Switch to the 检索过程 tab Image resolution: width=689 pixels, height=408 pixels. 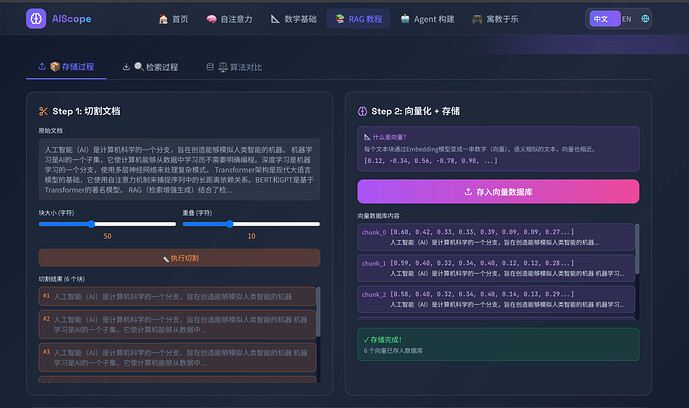point(150,67)
